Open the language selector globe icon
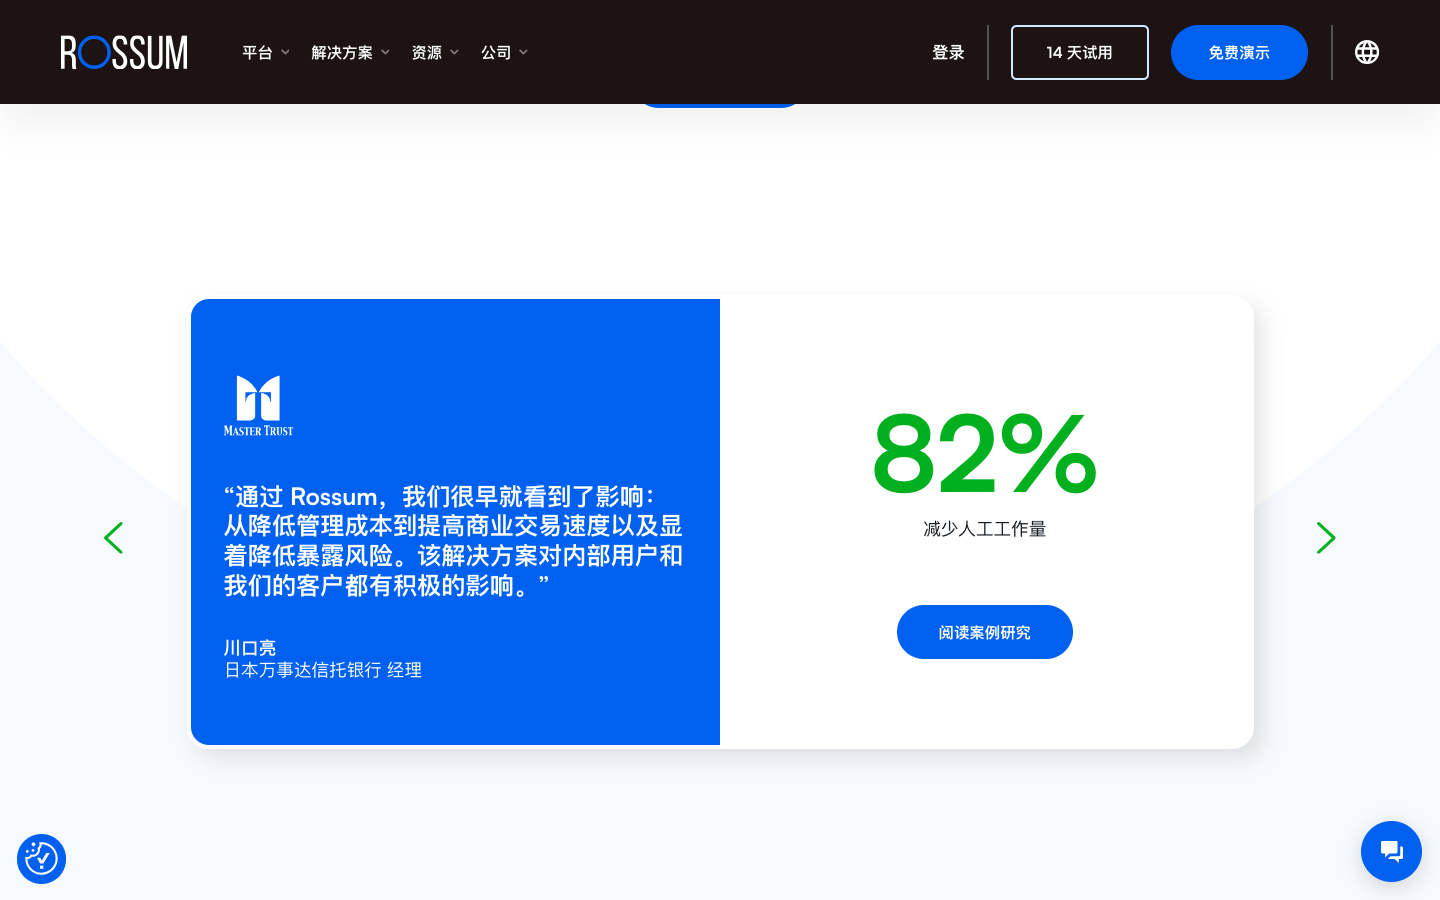This screenshot has height=900, width=1440. click(1367, 52)
